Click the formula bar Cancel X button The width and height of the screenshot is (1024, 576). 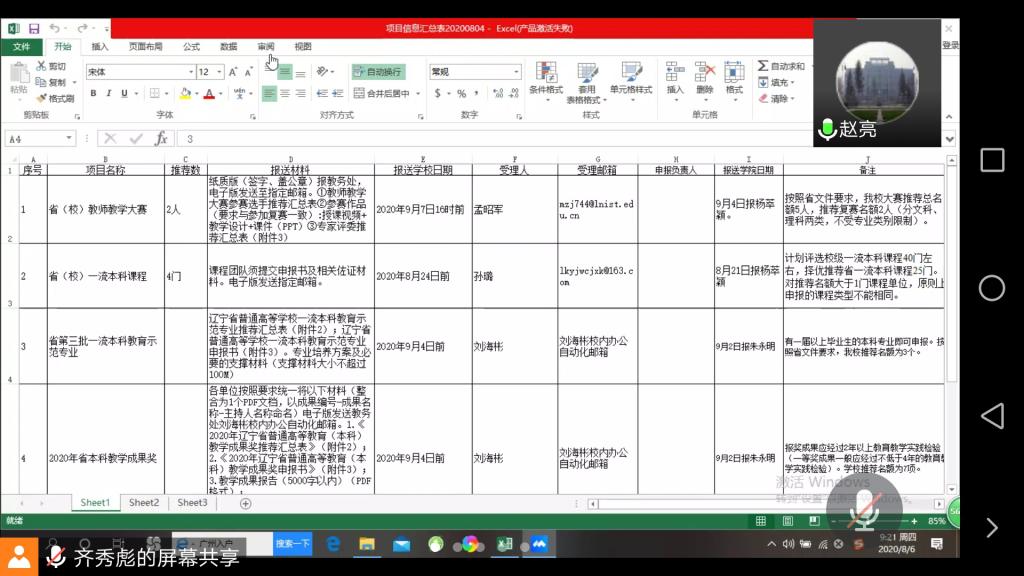110,138
